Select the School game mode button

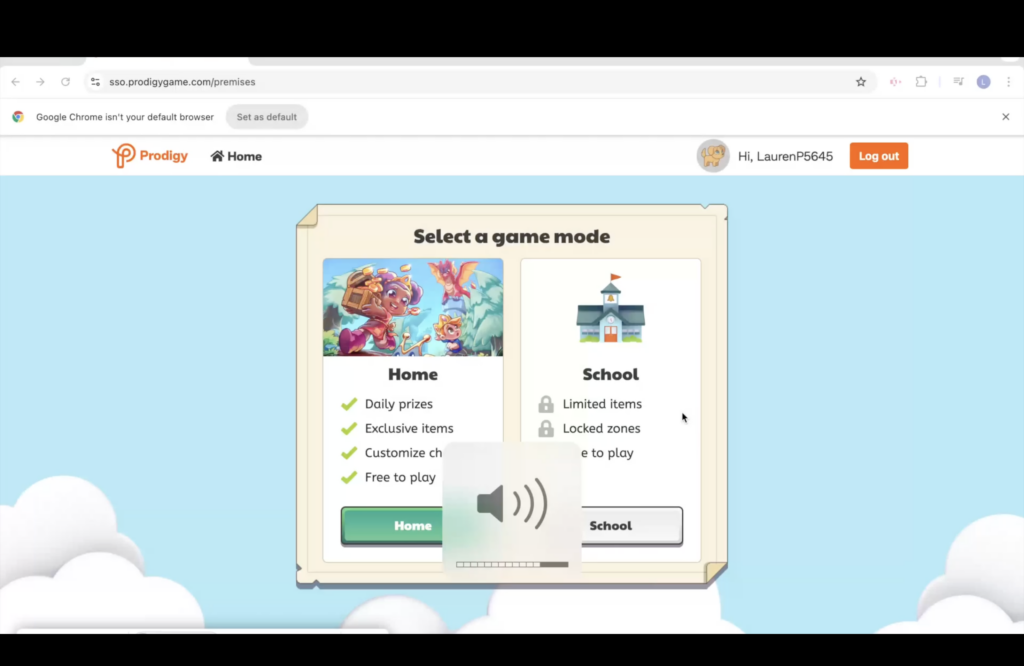coord(632,526)
